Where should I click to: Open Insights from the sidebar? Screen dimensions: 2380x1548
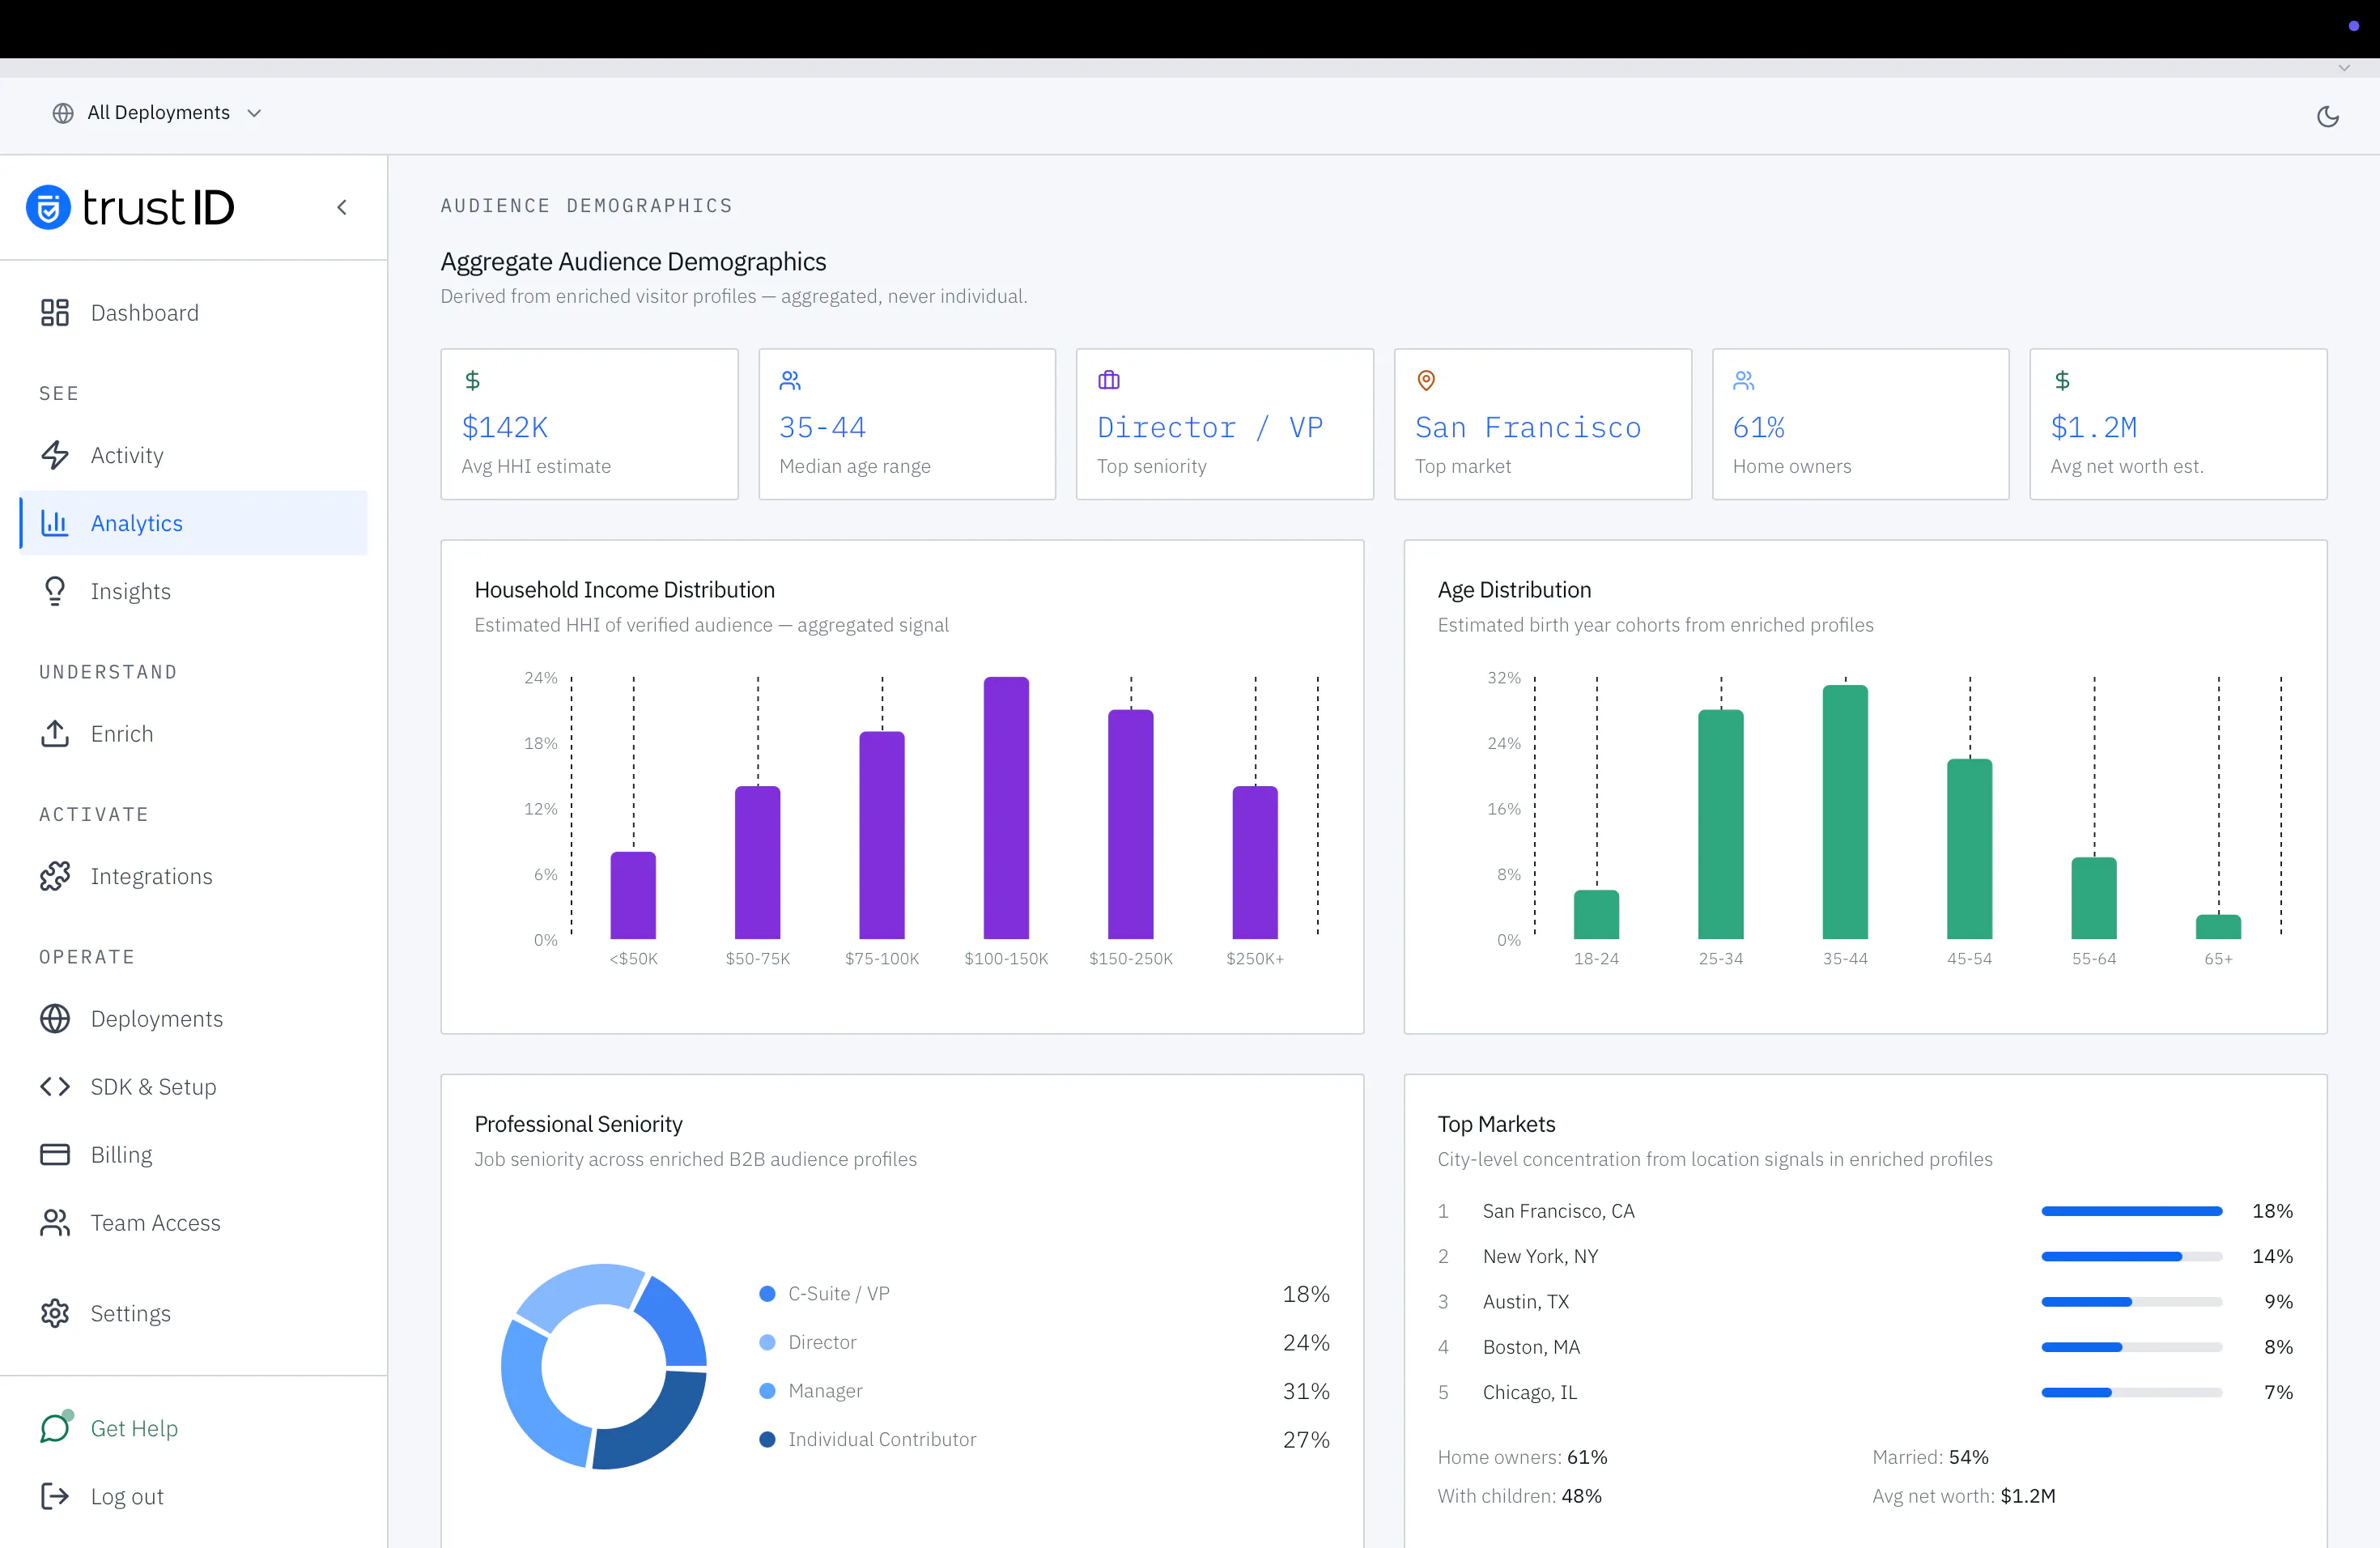click(194, 591)
